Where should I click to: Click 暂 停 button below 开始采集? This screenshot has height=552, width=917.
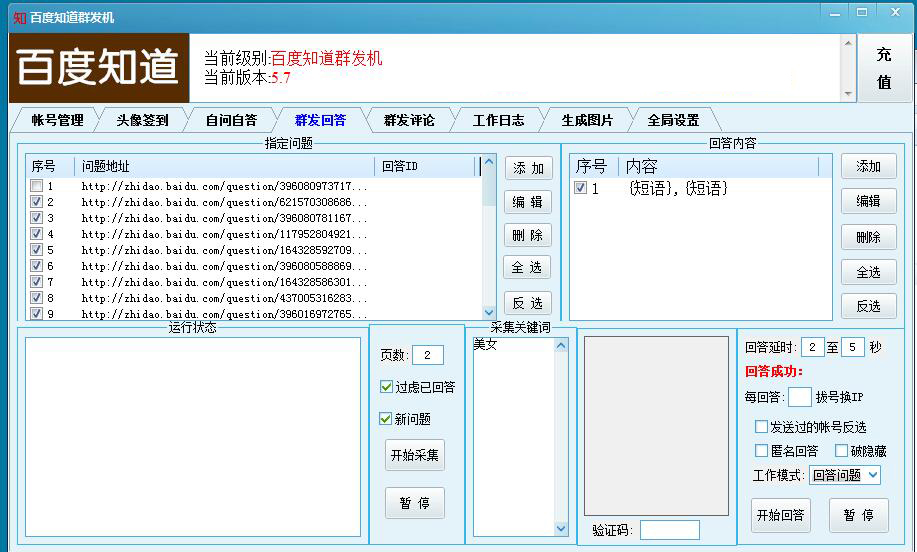point(415,503)
